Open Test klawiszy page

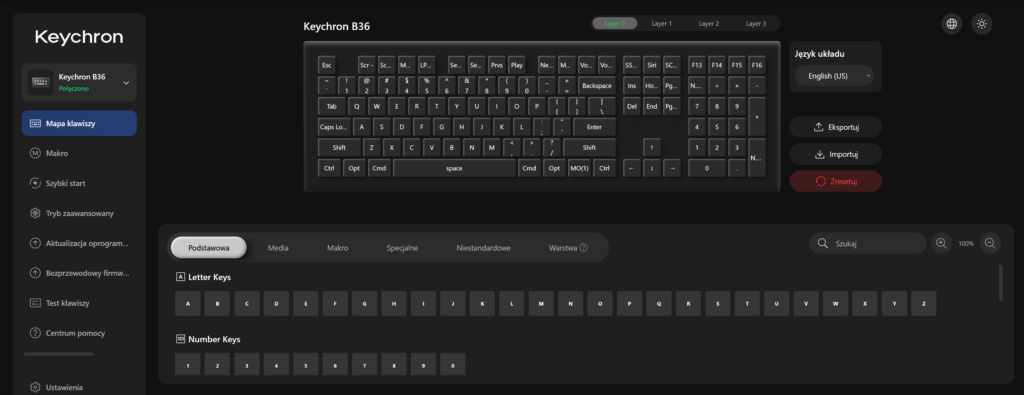[79, 303]
